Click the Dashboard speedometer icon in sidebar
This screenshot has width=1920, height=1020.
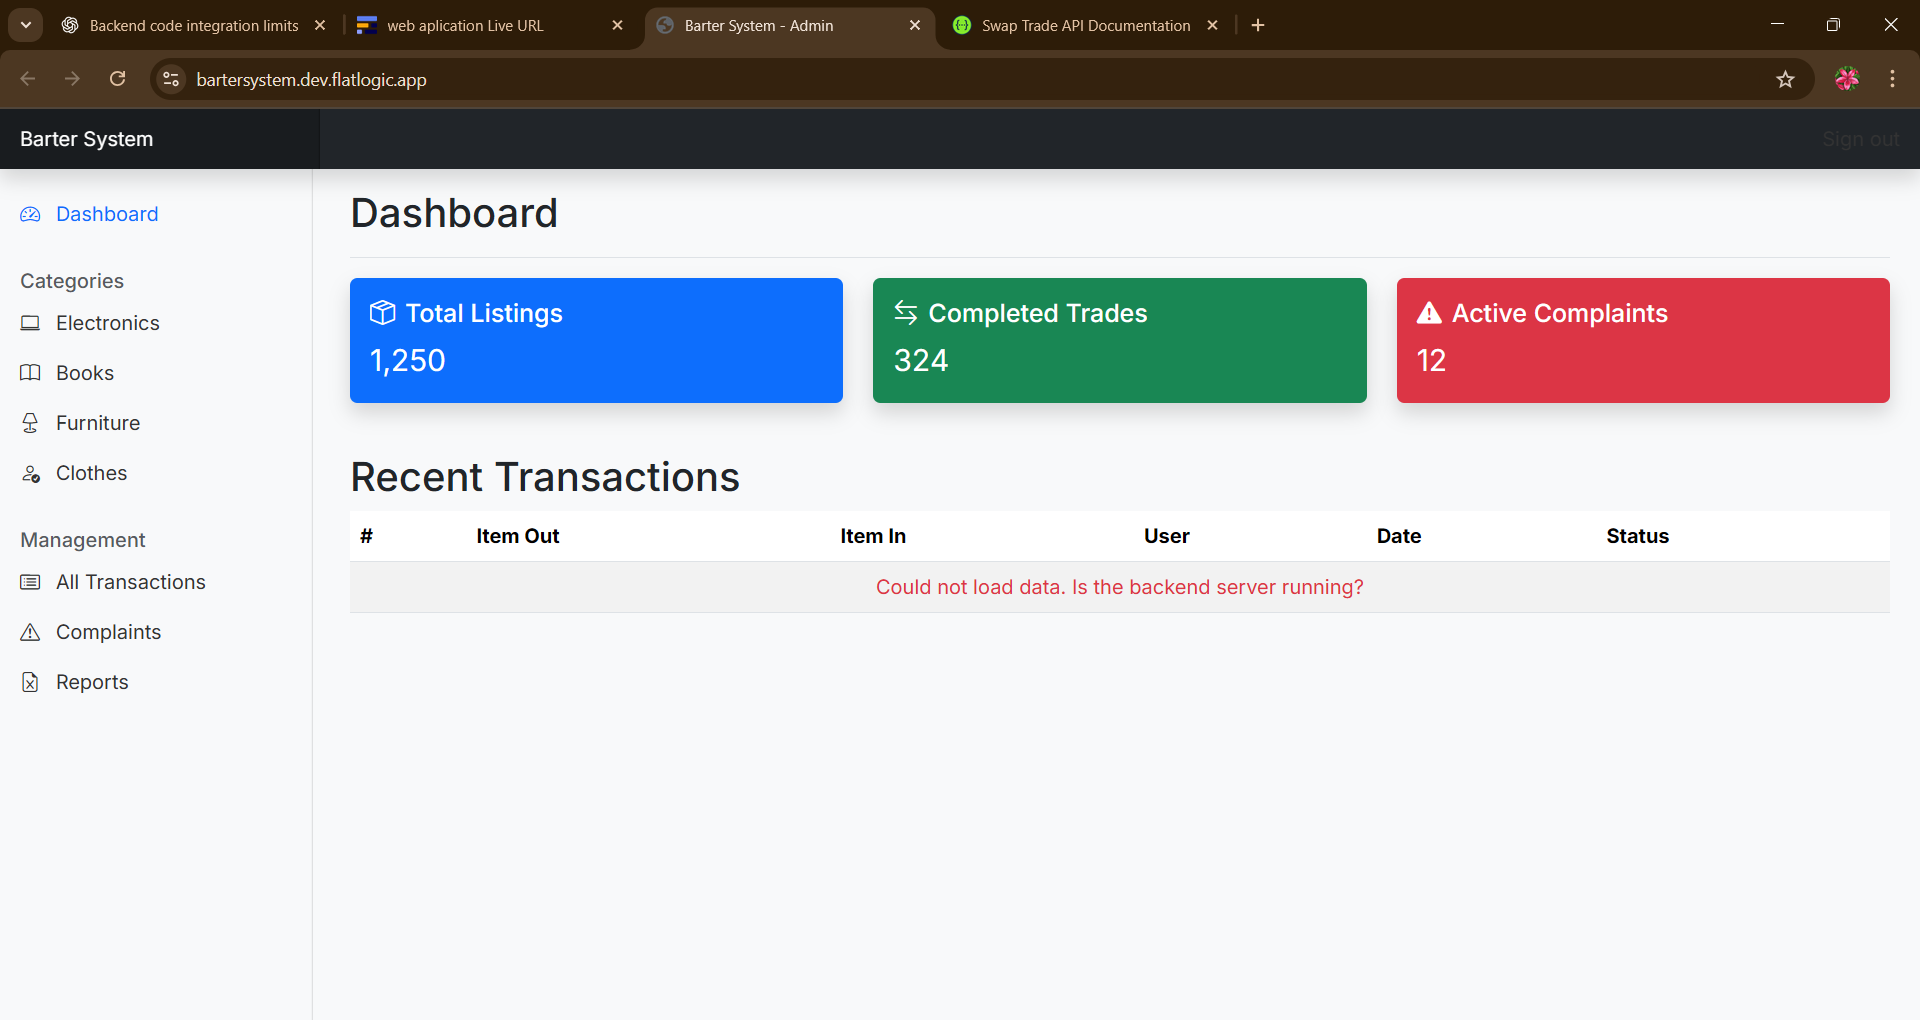(30, 214)
